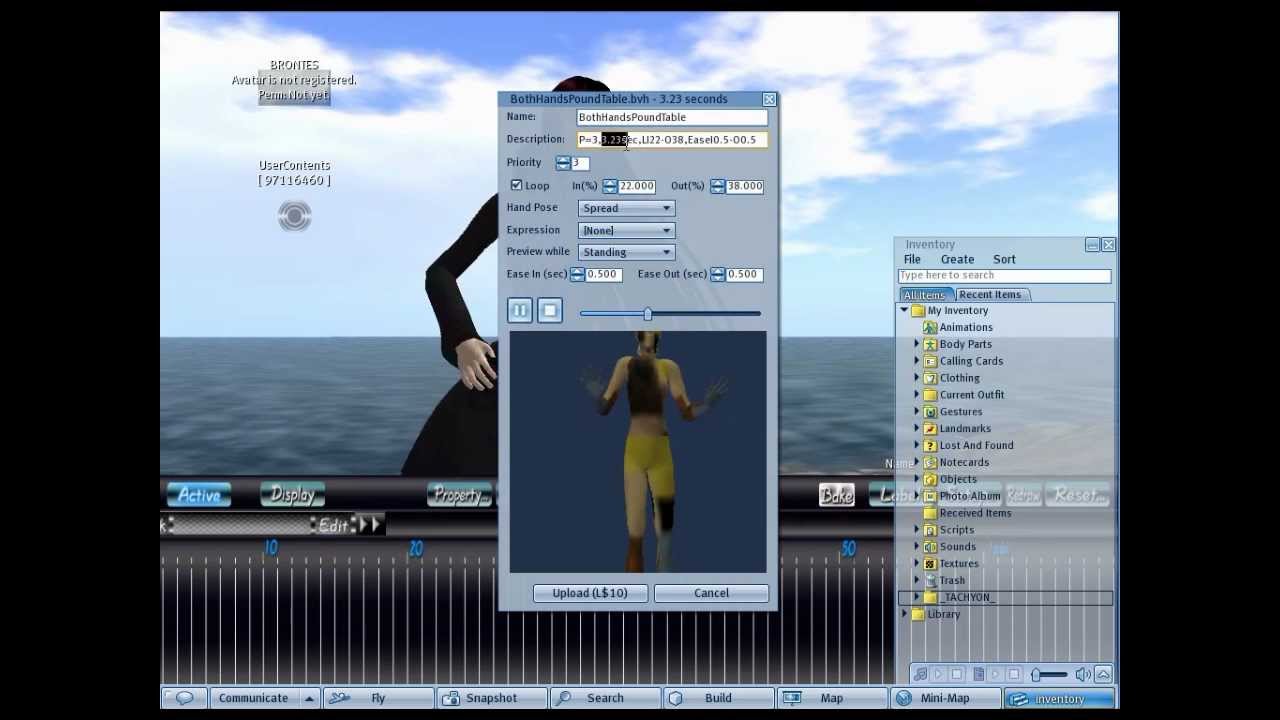Open Search from the bottom toolbar

[x=605, y=698]
